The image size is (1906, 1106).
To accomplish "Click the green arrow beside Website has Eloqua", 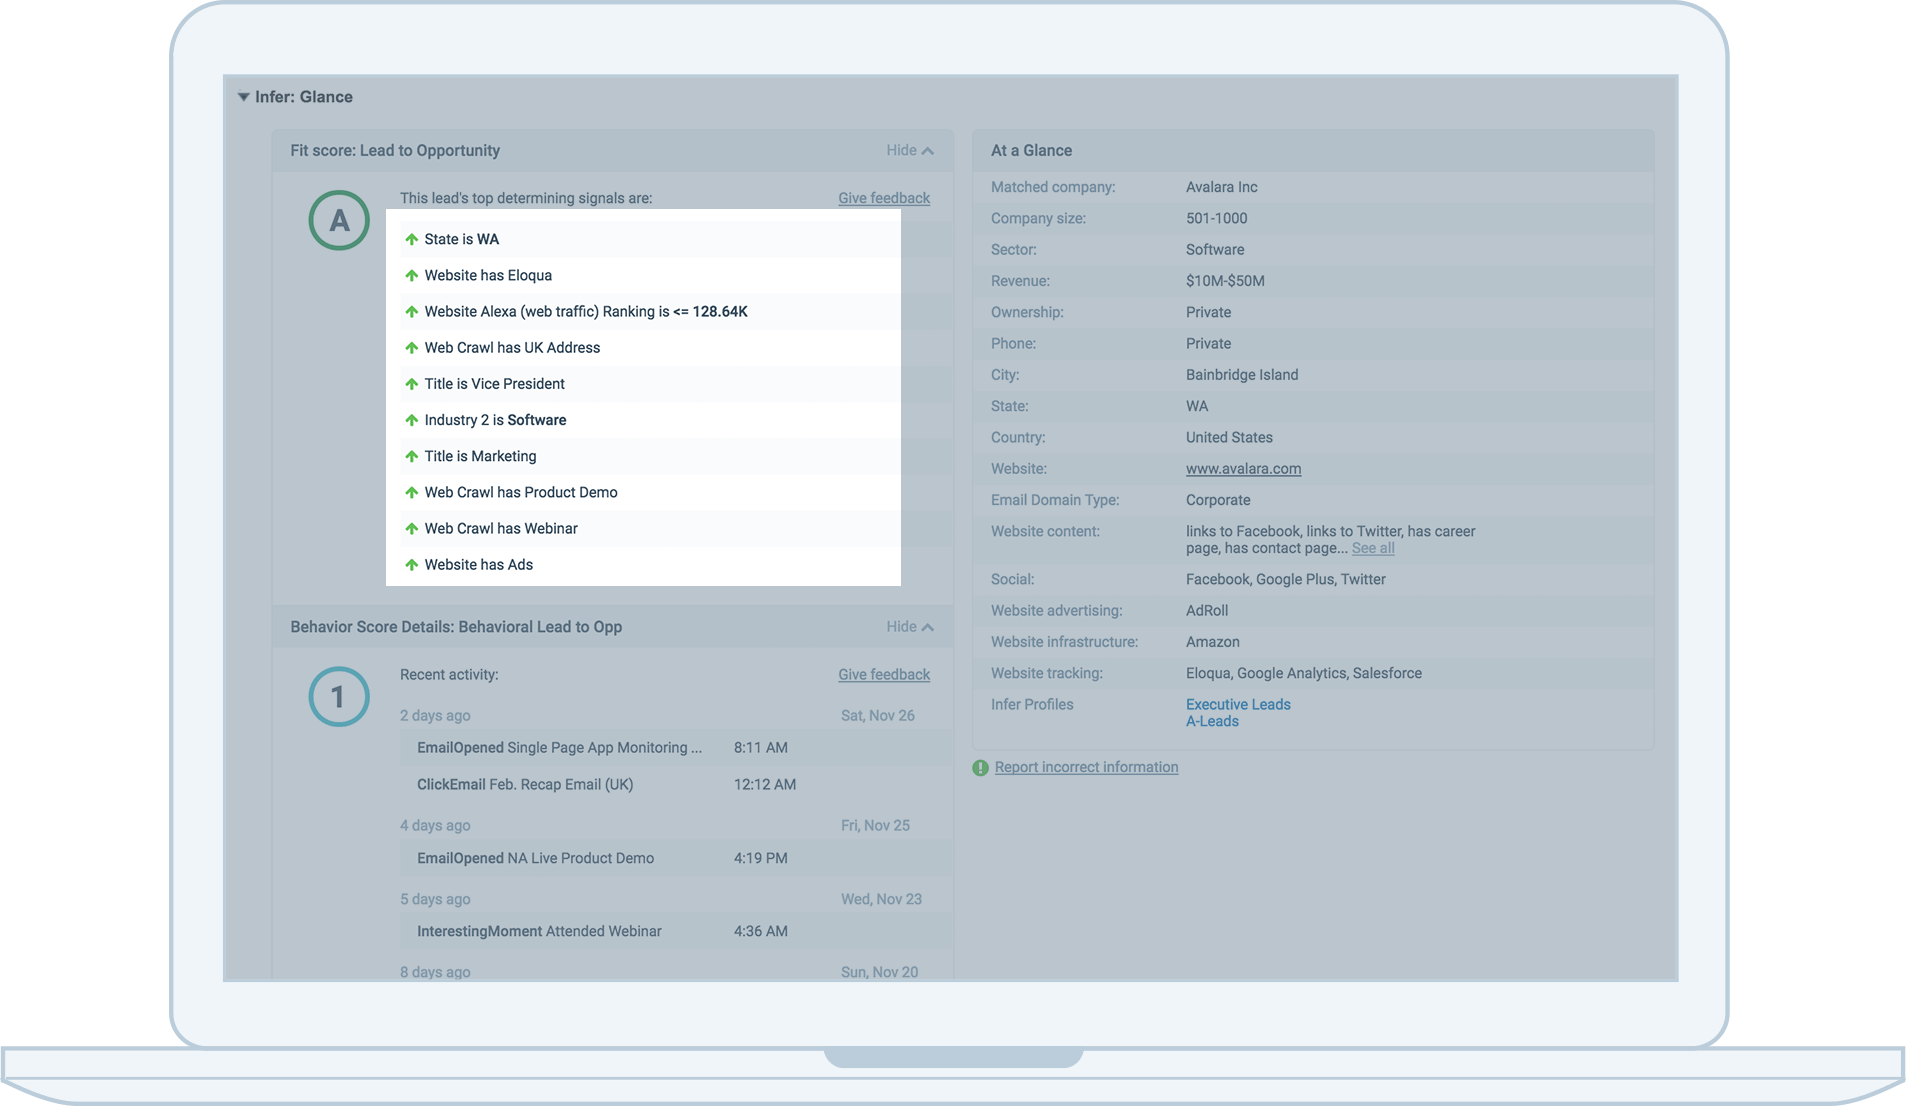I will coord(411,275).
